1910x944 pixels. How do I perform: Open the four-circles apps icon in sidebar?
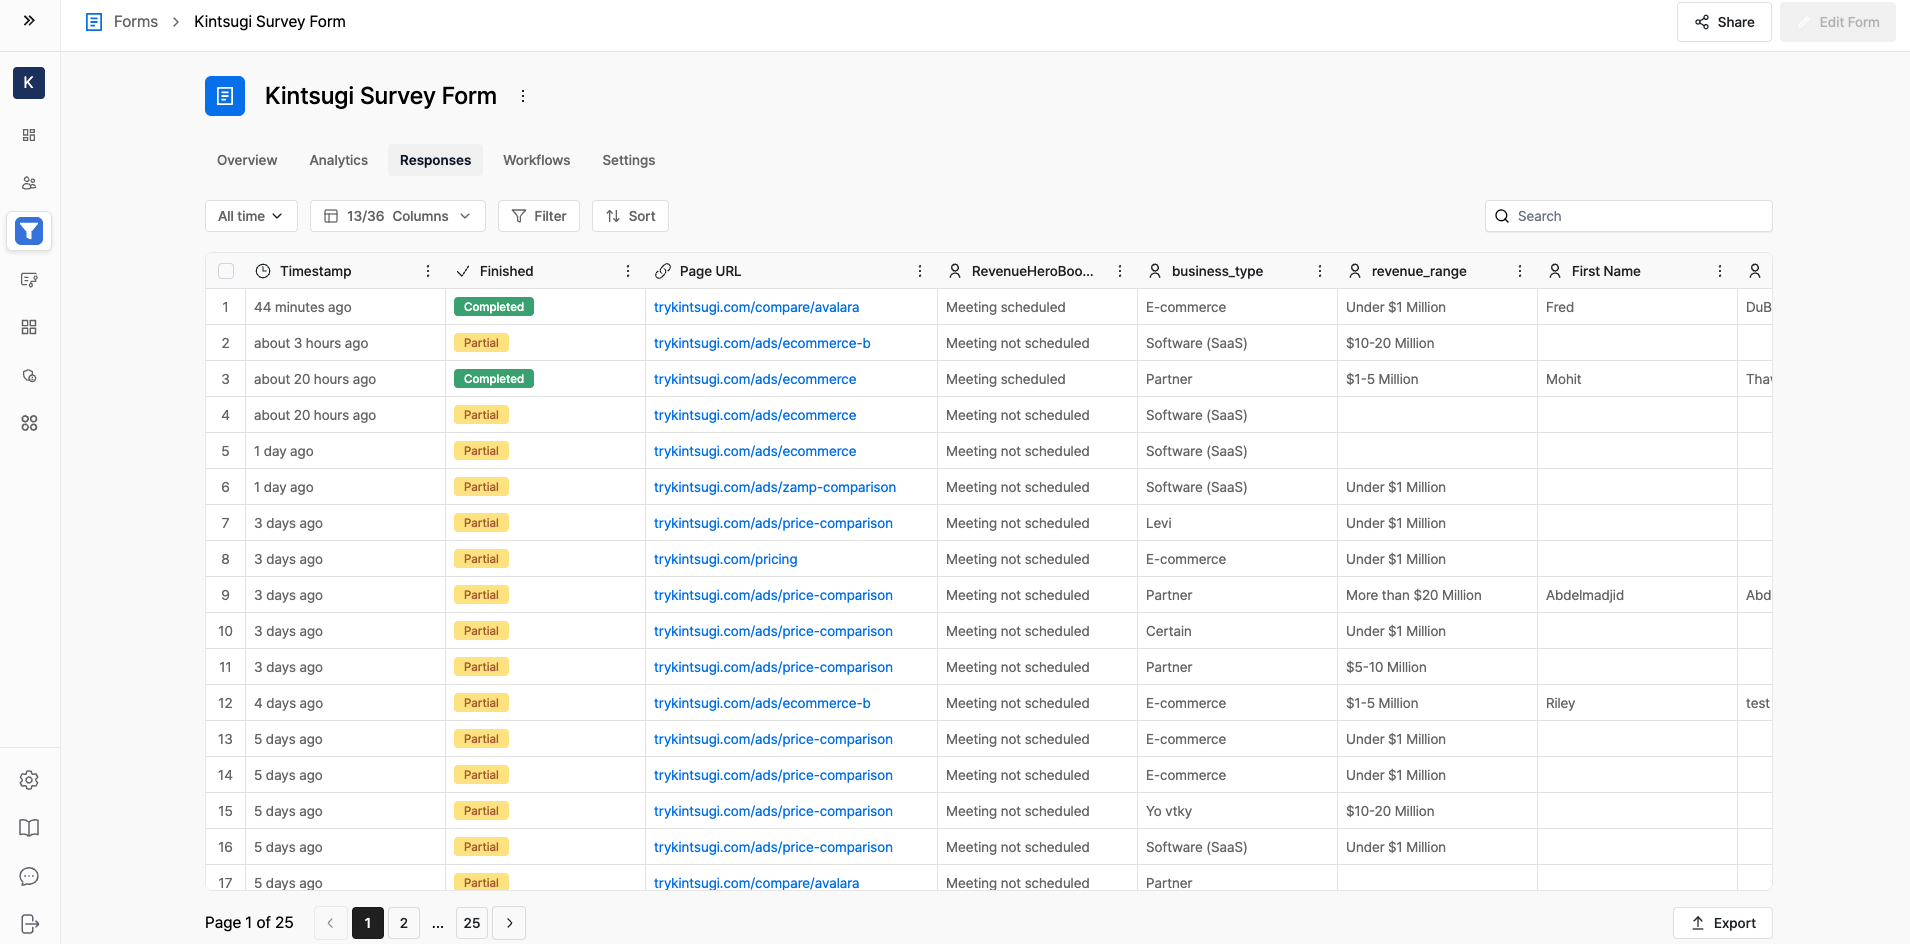coord(29,423)
